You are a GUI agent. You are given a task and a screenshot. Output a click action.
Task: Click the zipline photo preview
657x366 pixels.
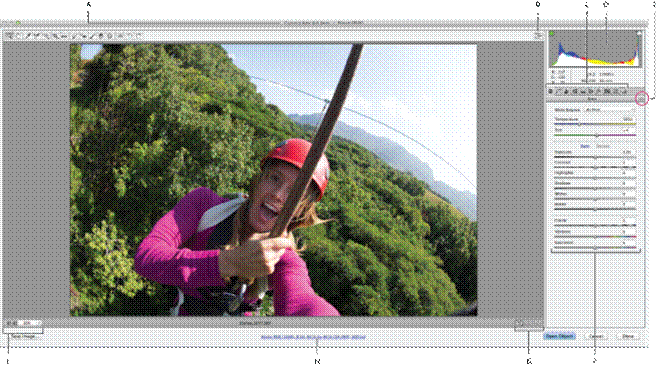pos(273,180)
